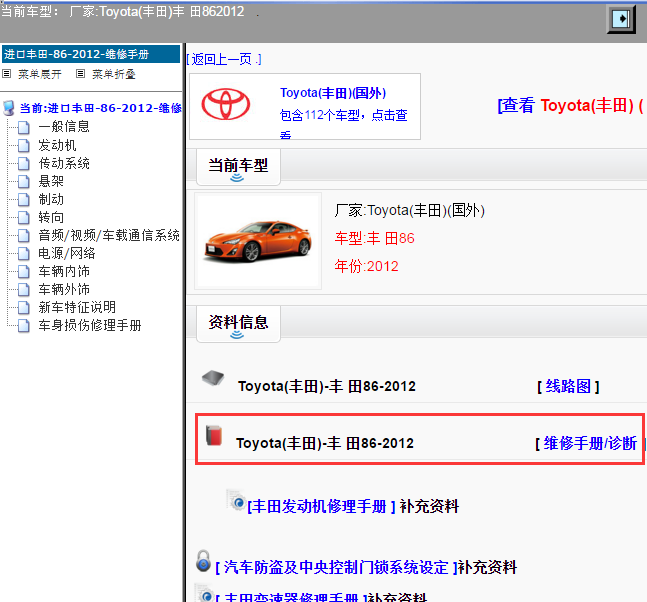
Task: Open 车辆外饰 in the tree
Action: (x=64, y=290)
